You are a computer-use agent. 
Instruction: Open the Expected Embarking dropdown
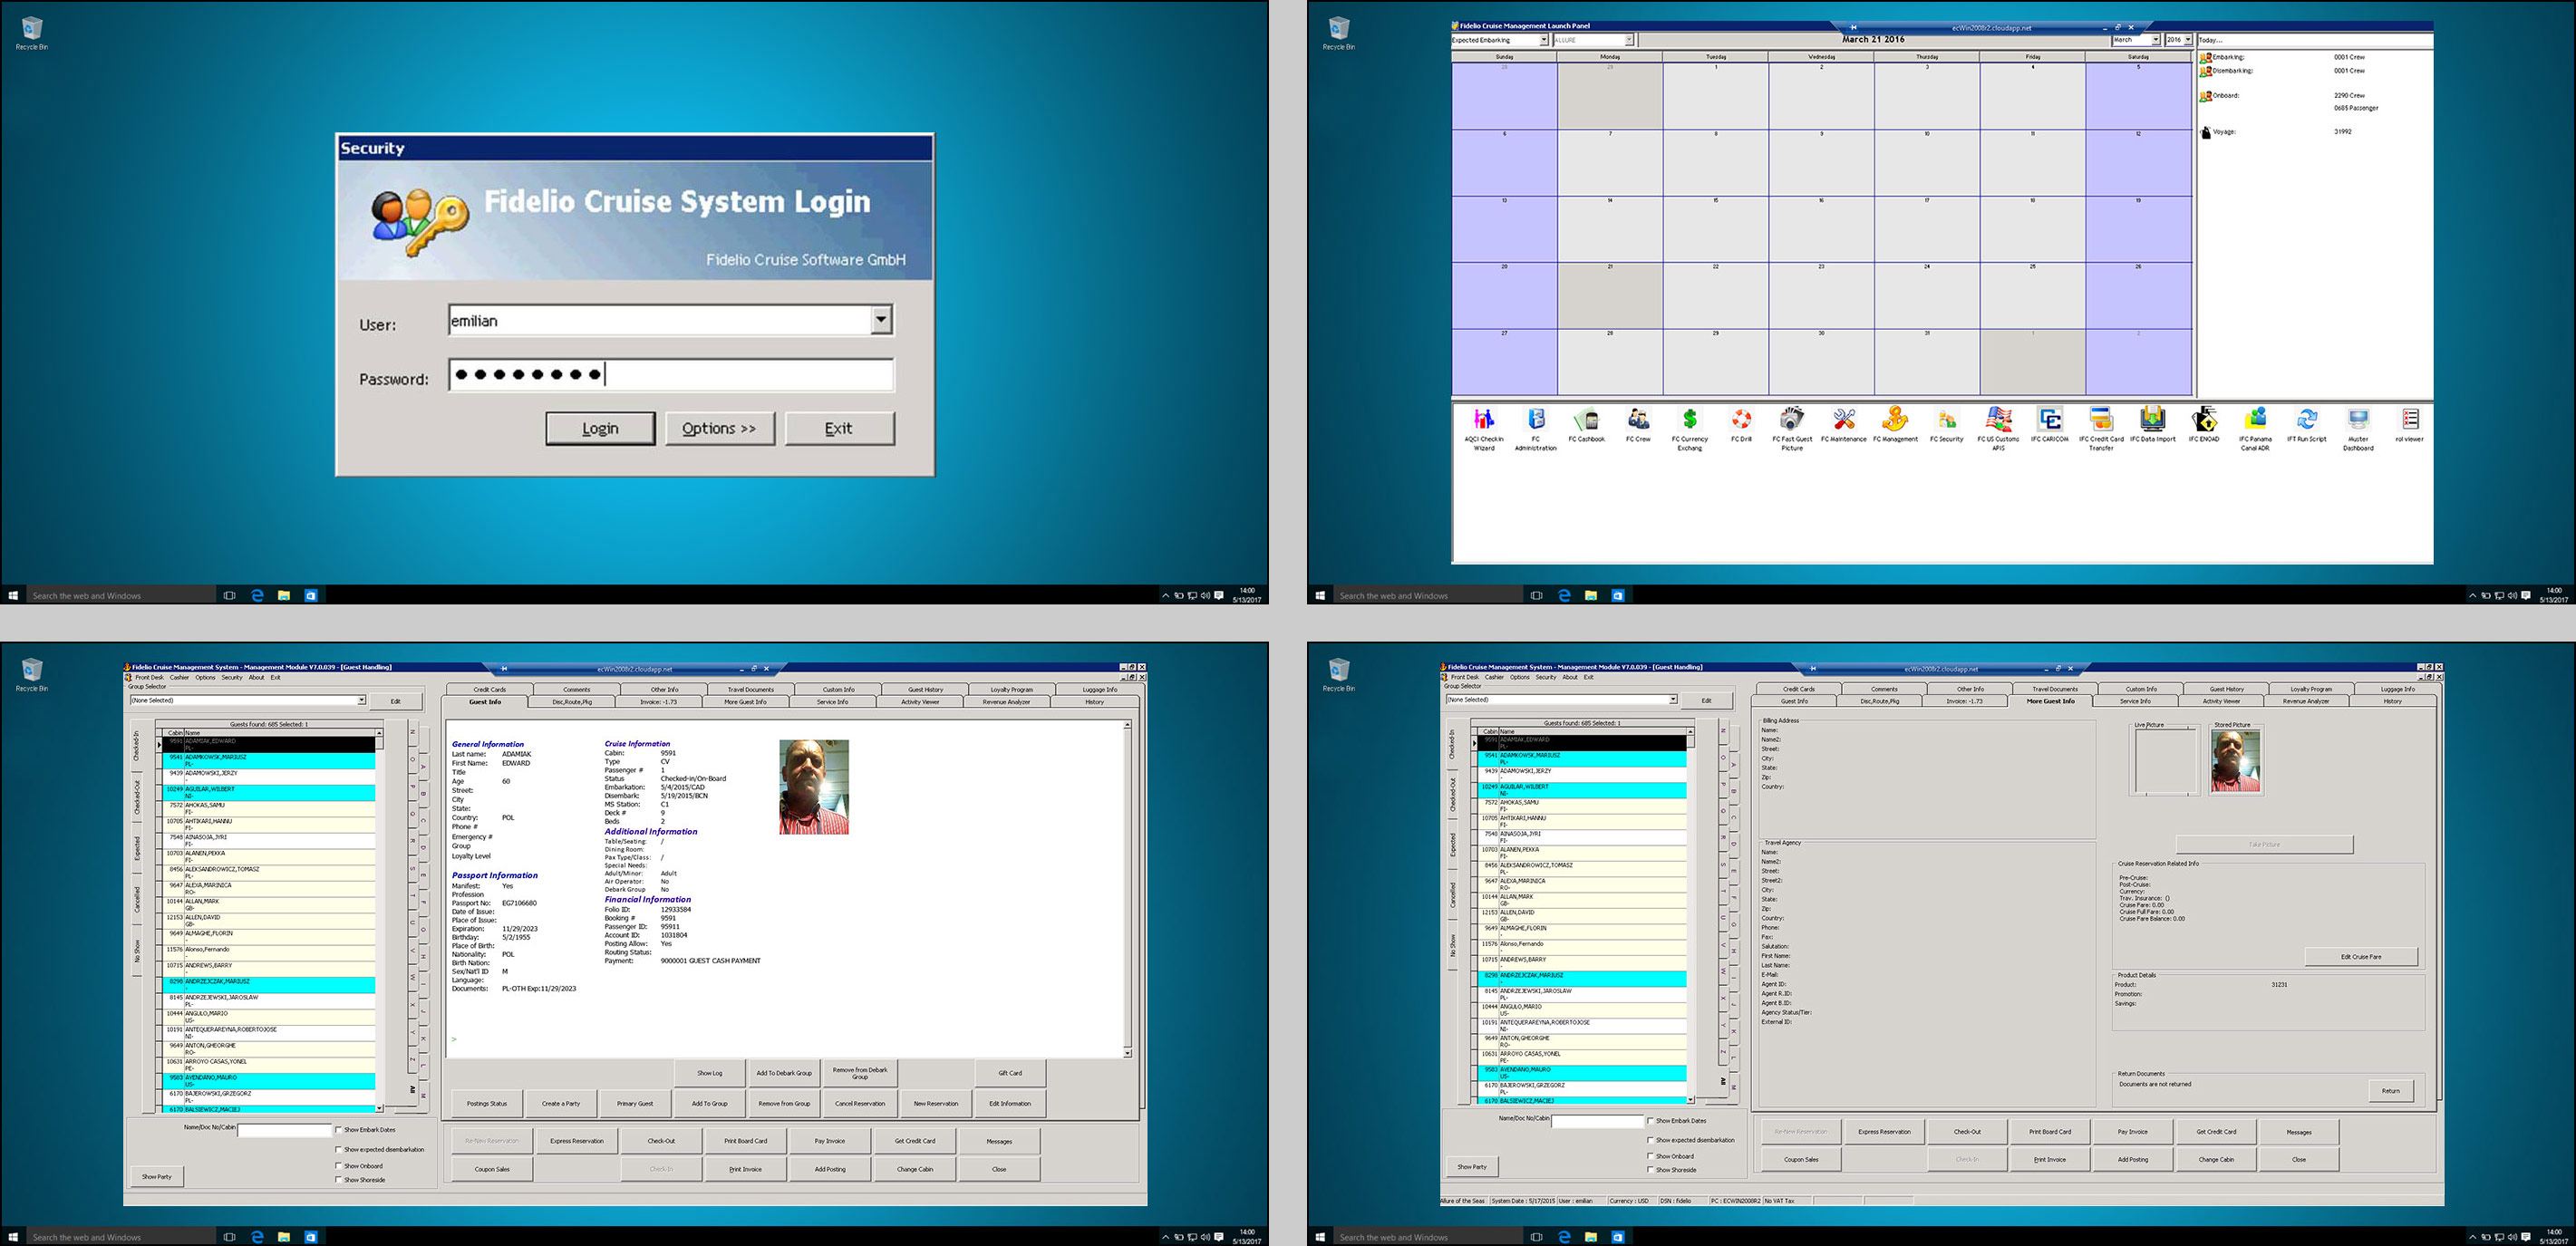point(1544,40)
